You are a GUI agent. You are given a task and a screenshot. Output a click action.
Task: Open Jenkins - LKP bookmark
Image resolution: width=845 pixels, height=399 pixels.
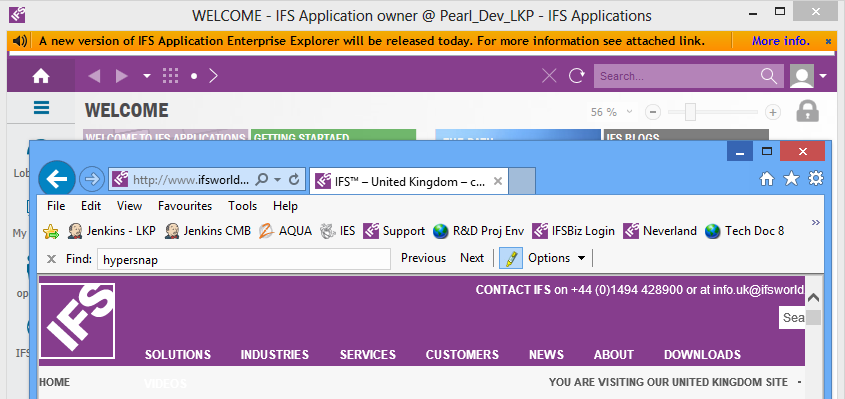pos(112,231)
